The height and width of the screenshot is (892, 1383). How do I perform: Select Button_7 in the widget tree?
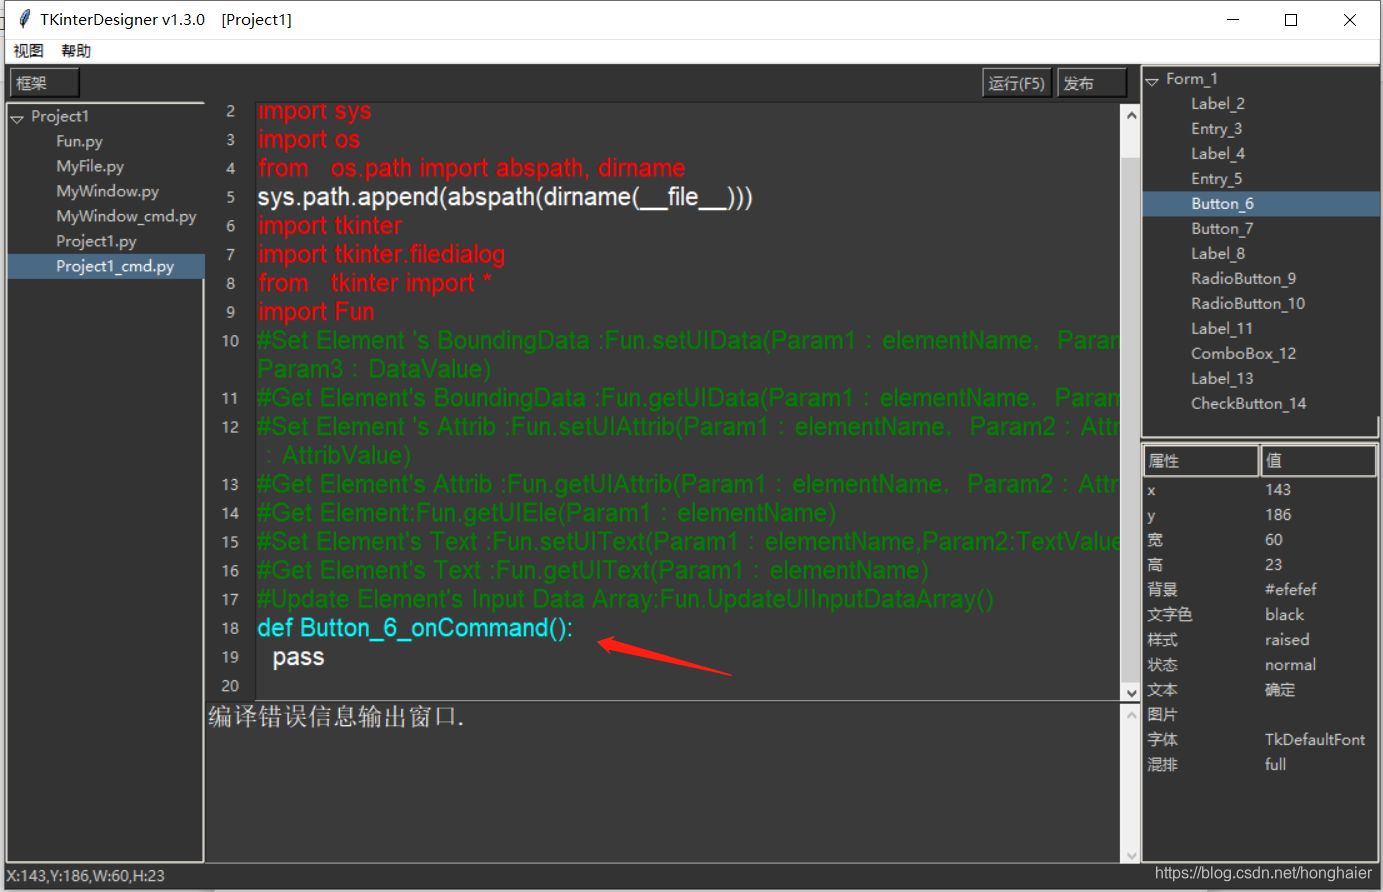pos(1222,228)
